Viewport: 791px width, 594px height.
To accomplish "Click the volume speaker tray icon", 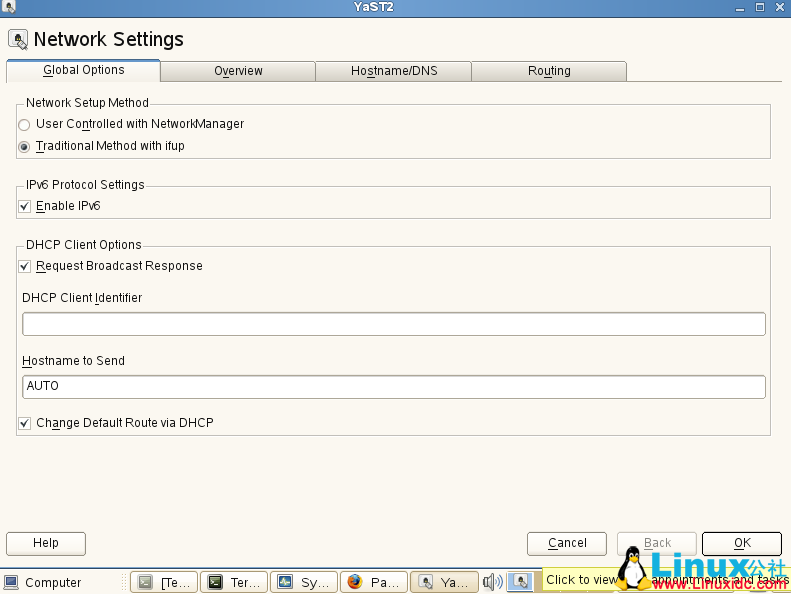I will 492,582.
